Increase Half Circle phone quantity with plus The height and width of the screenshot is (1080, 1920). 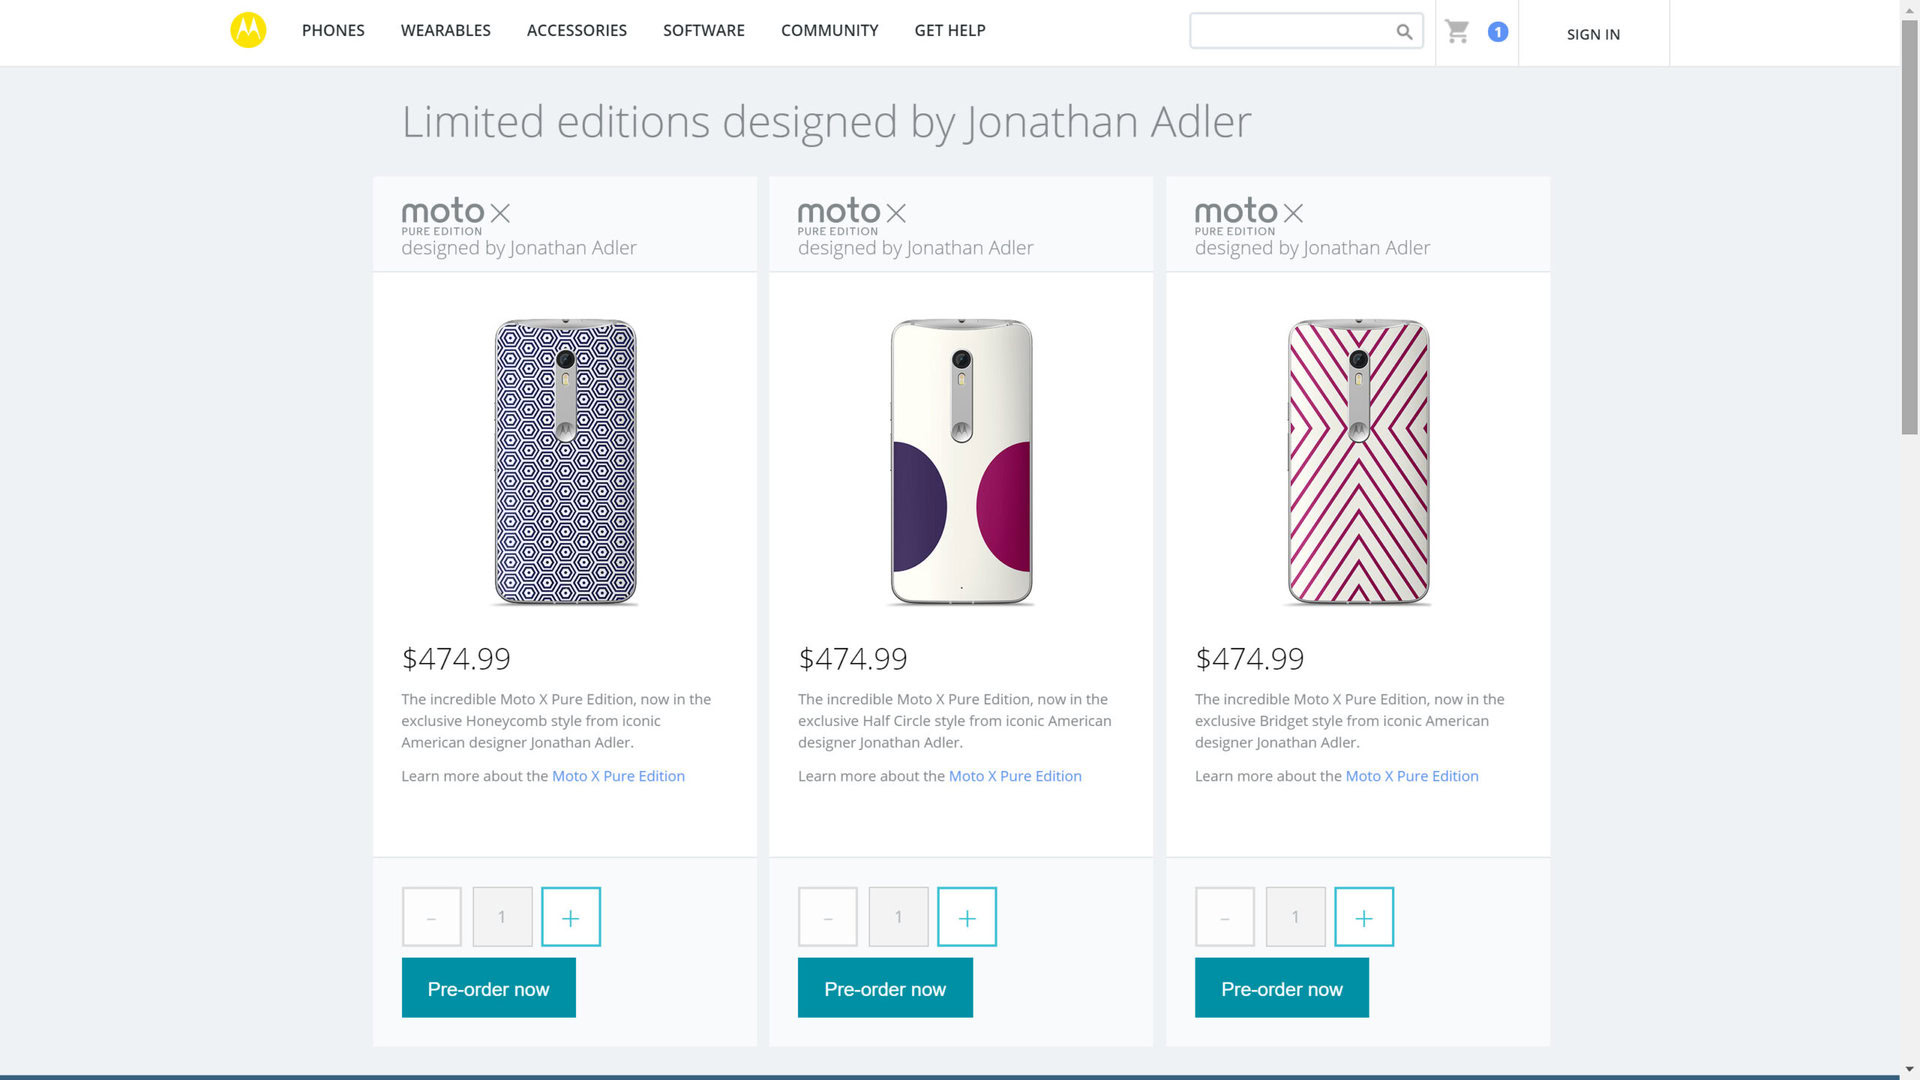[966, 917]
